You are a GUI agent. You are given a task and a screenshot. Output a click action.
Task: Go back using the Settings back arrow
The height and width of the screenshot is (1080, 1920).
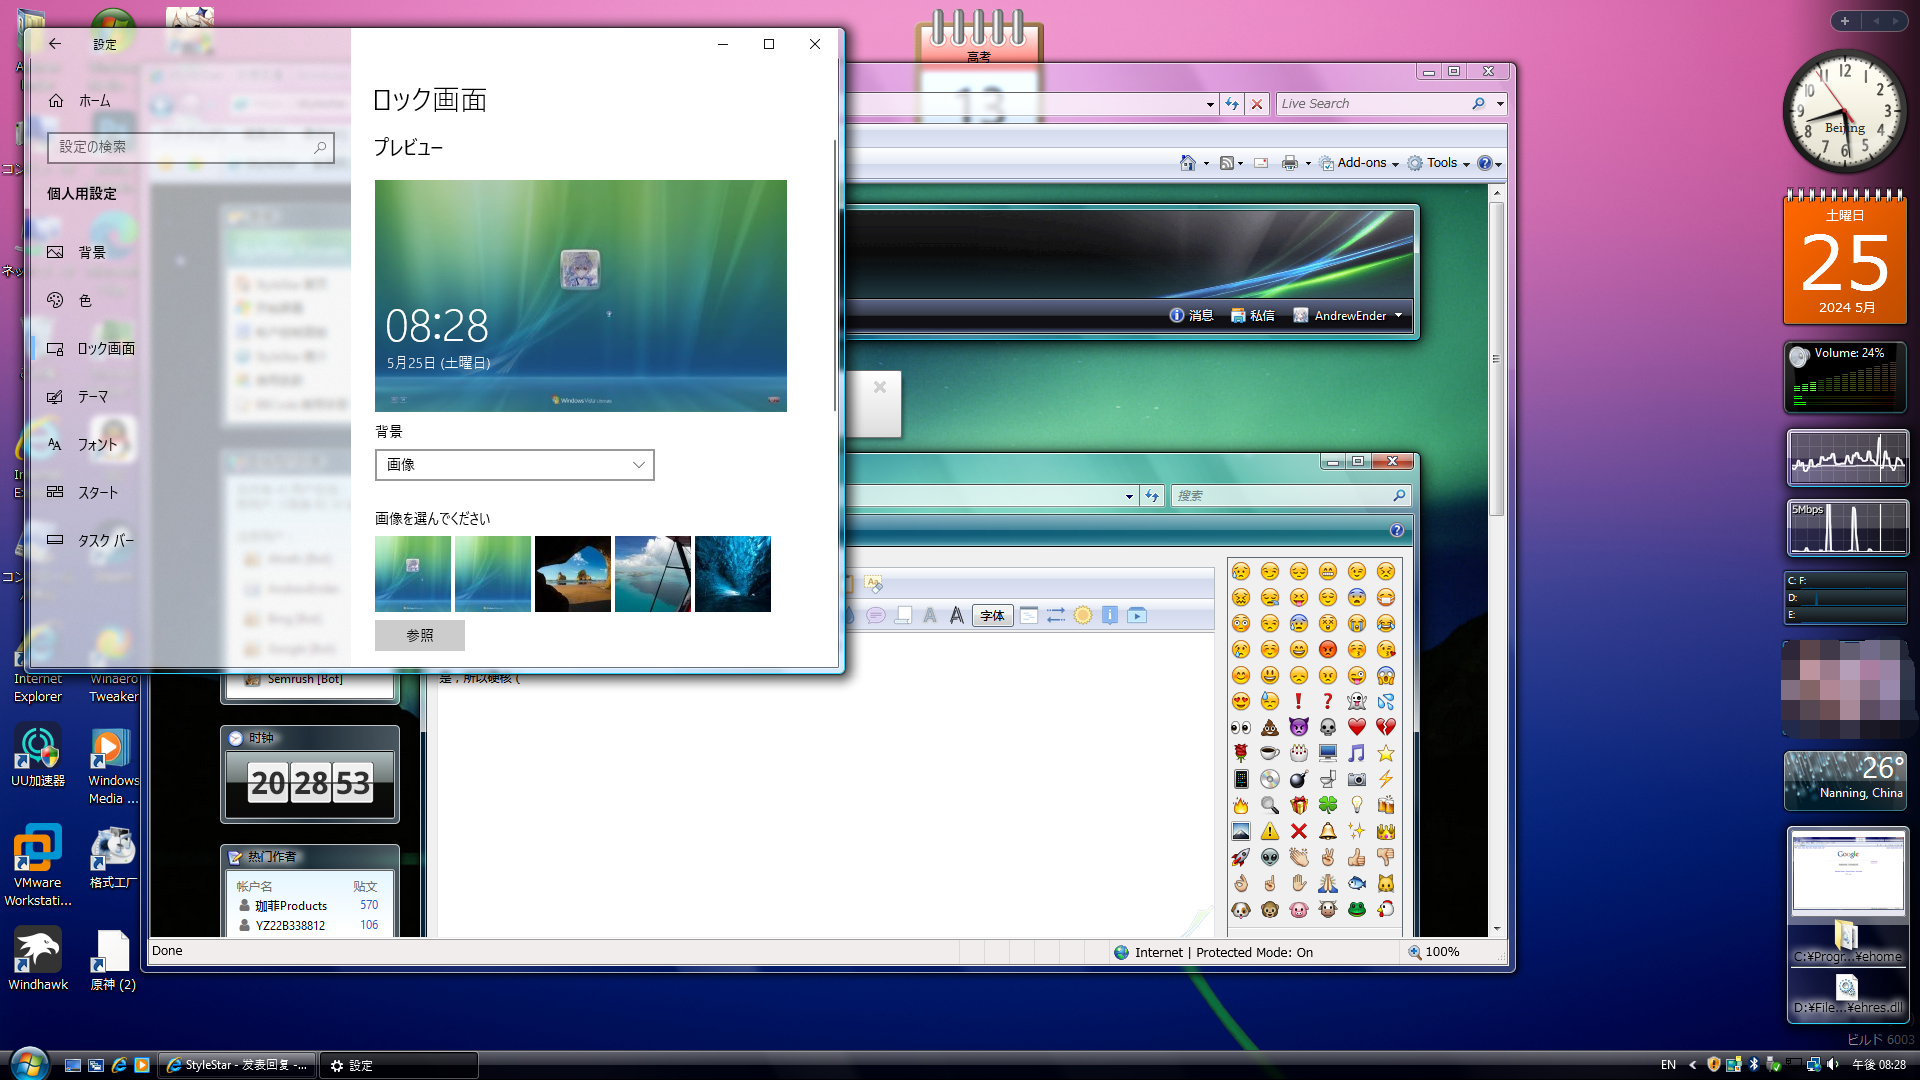click(x=55, y=44)
